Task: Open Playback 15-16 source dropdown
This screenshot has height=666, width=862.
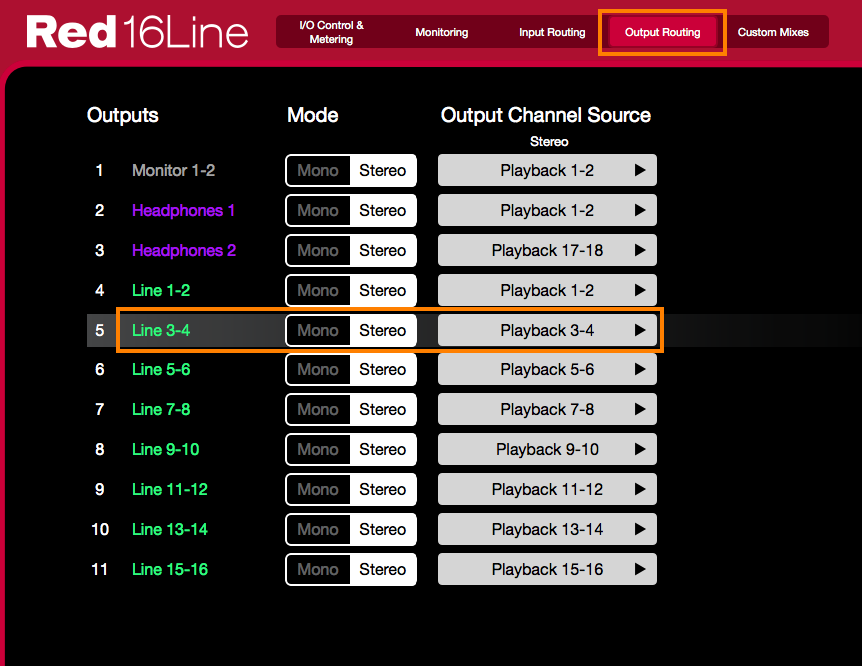Action: (547, 569)
